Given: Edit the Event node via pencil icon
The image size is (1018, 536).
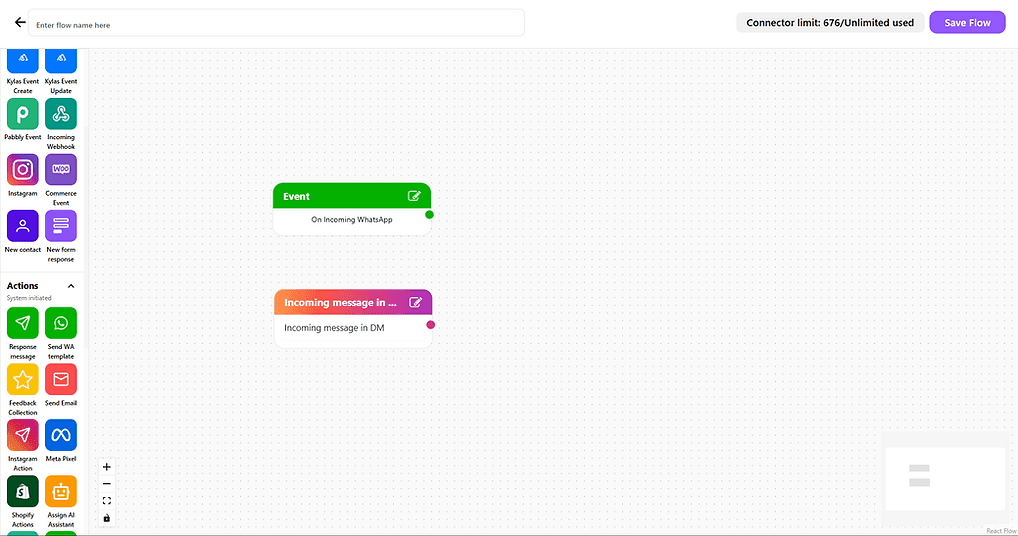Looking at the screenshot, I should tap(414, 196).
